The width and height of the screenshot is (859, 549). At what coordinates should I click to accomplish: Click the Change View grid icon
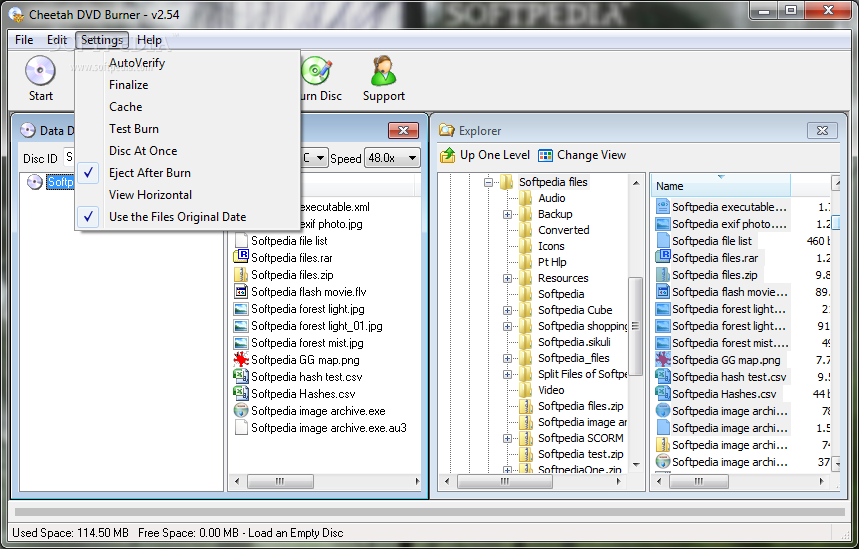click(x=545, y=156)
